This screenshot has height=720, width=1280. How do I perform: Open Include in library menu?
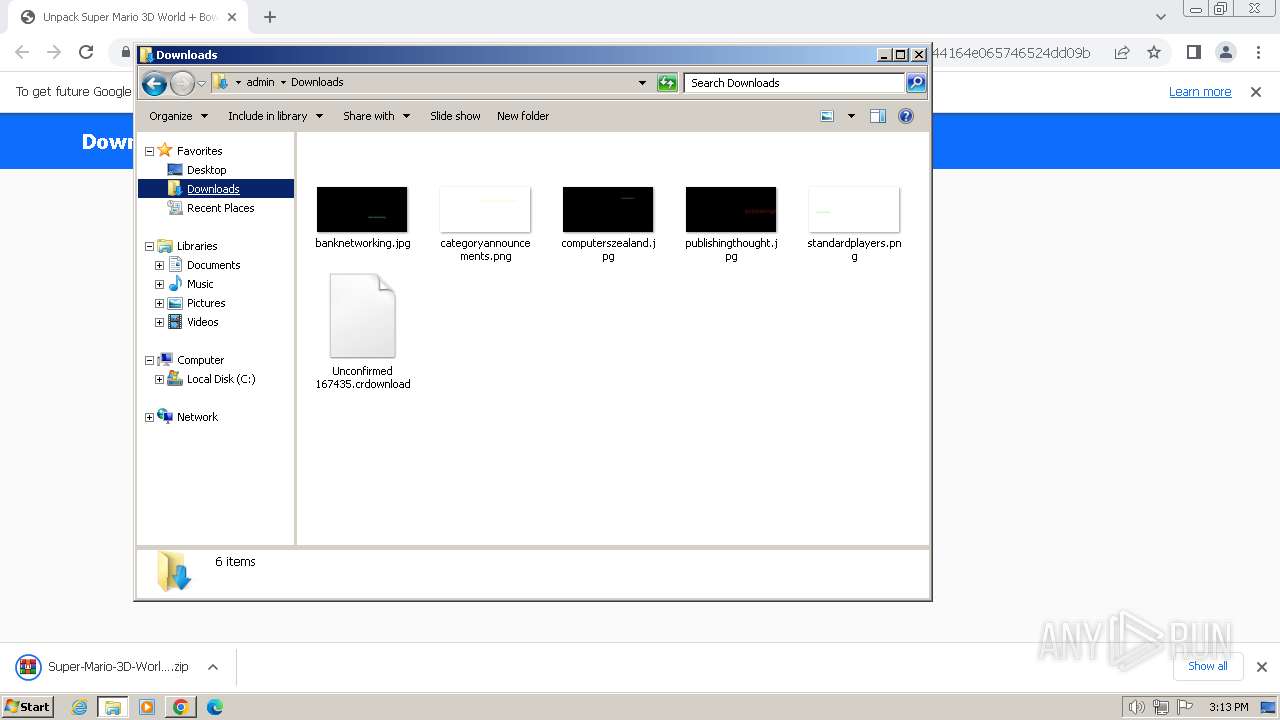[x=275, y=116]
